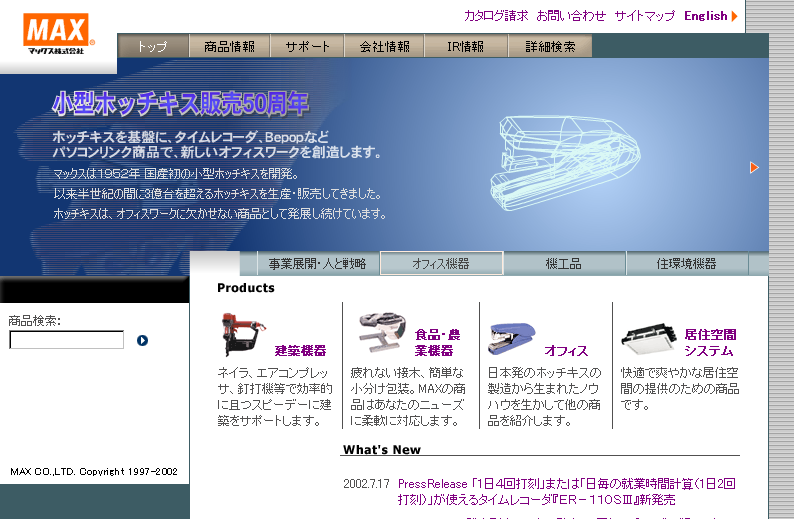Open the 2002.7.17 PressRelease news link
This screenshot has width=794, height=519.
(x=567, y=491)
